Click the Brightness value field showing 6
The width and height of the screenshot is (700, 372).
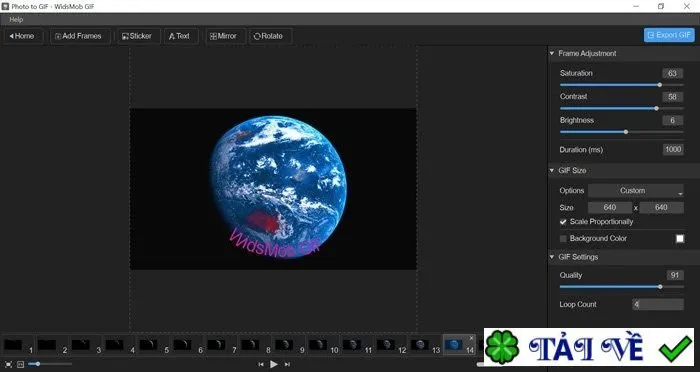click(672, 121)
